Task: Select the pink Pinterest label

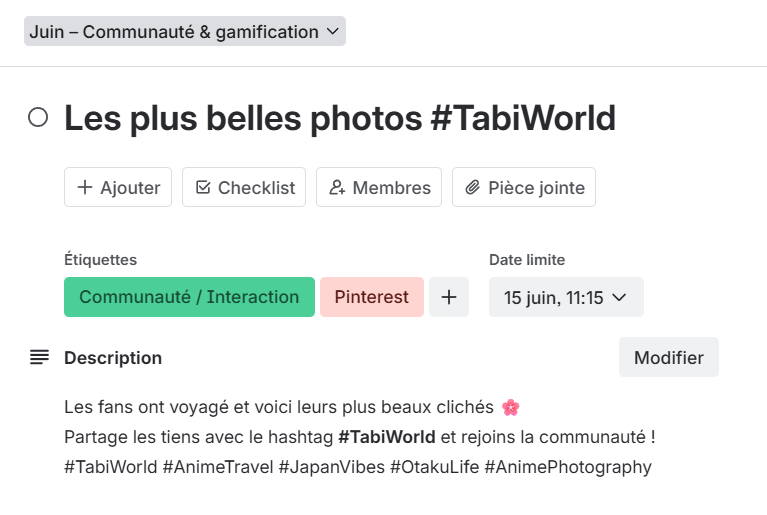Action: (372, 297)
